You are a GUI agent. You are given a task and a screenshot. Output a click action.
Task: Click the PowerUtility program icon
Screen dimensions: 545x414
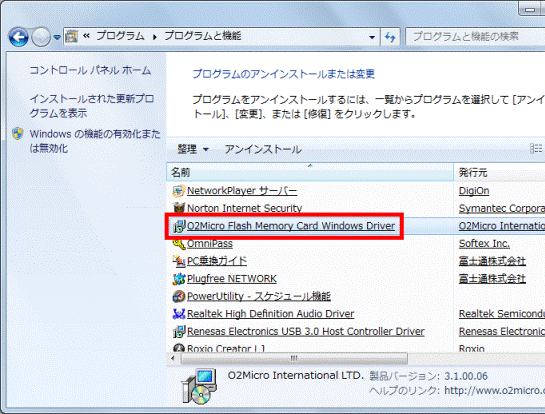click(x=179, y=297)
